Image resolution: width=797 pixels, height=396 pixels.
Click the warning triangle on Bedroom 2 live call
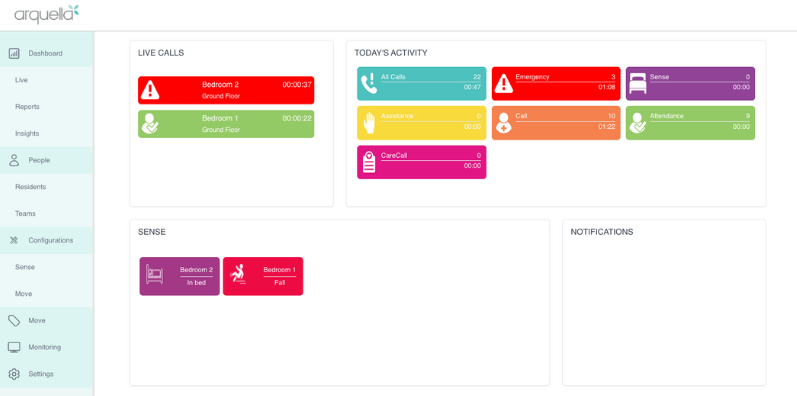(x=150, y=90)
